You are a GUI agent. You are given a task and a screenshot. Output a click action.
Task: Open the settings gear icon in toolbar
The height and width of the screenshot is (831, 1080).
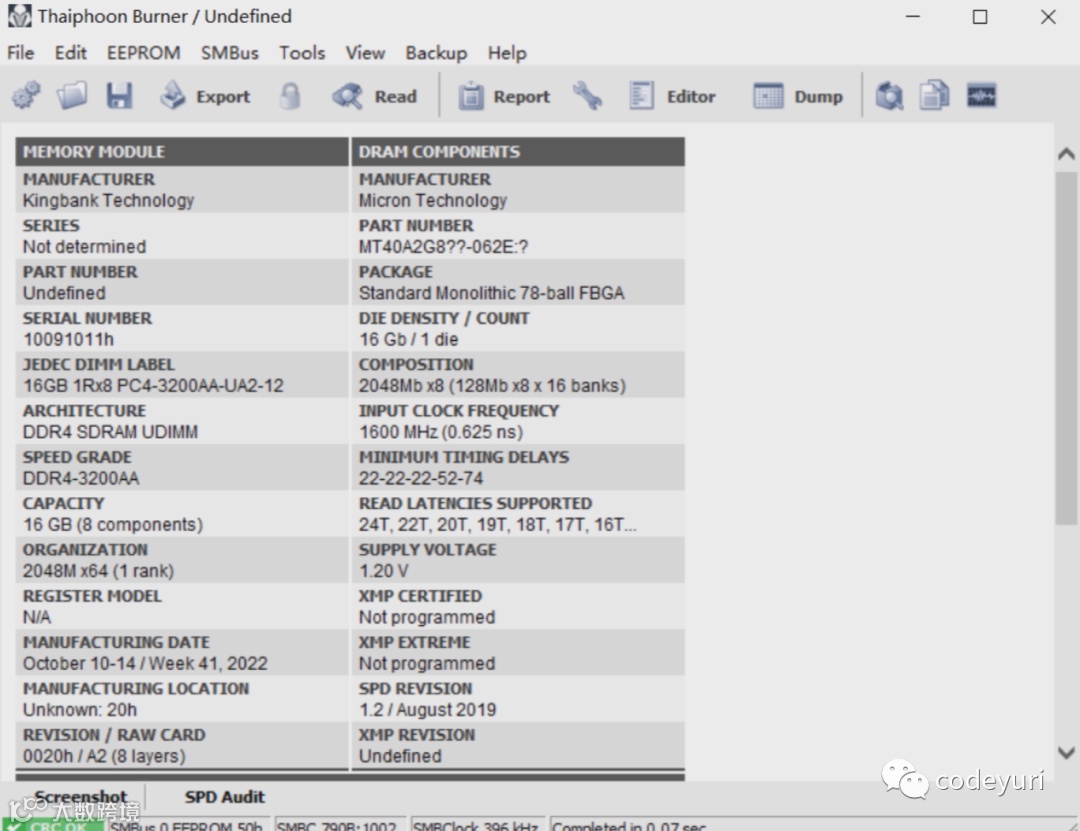(26, 96)
